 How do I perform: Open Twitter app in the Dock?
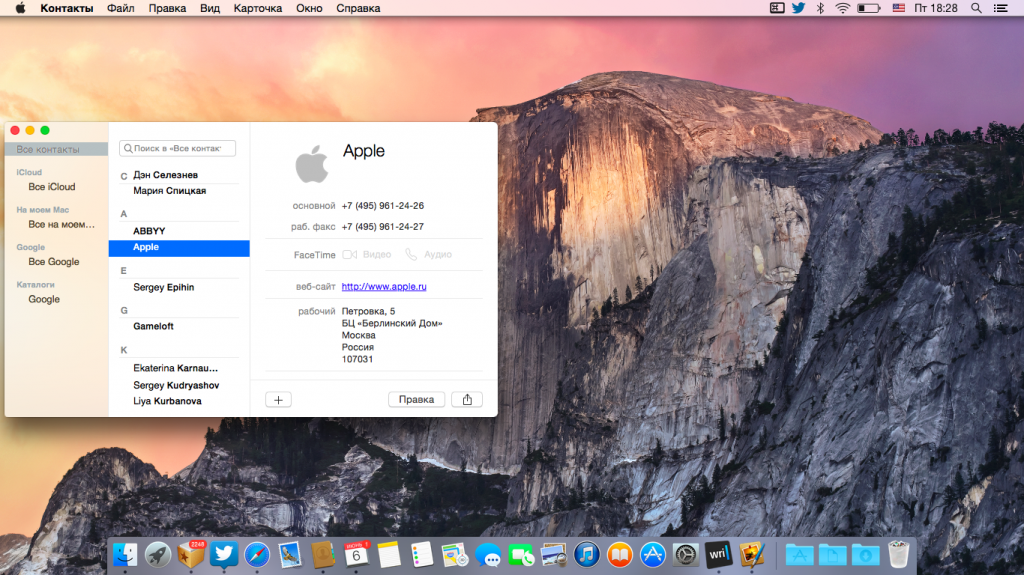coord(224,553)
